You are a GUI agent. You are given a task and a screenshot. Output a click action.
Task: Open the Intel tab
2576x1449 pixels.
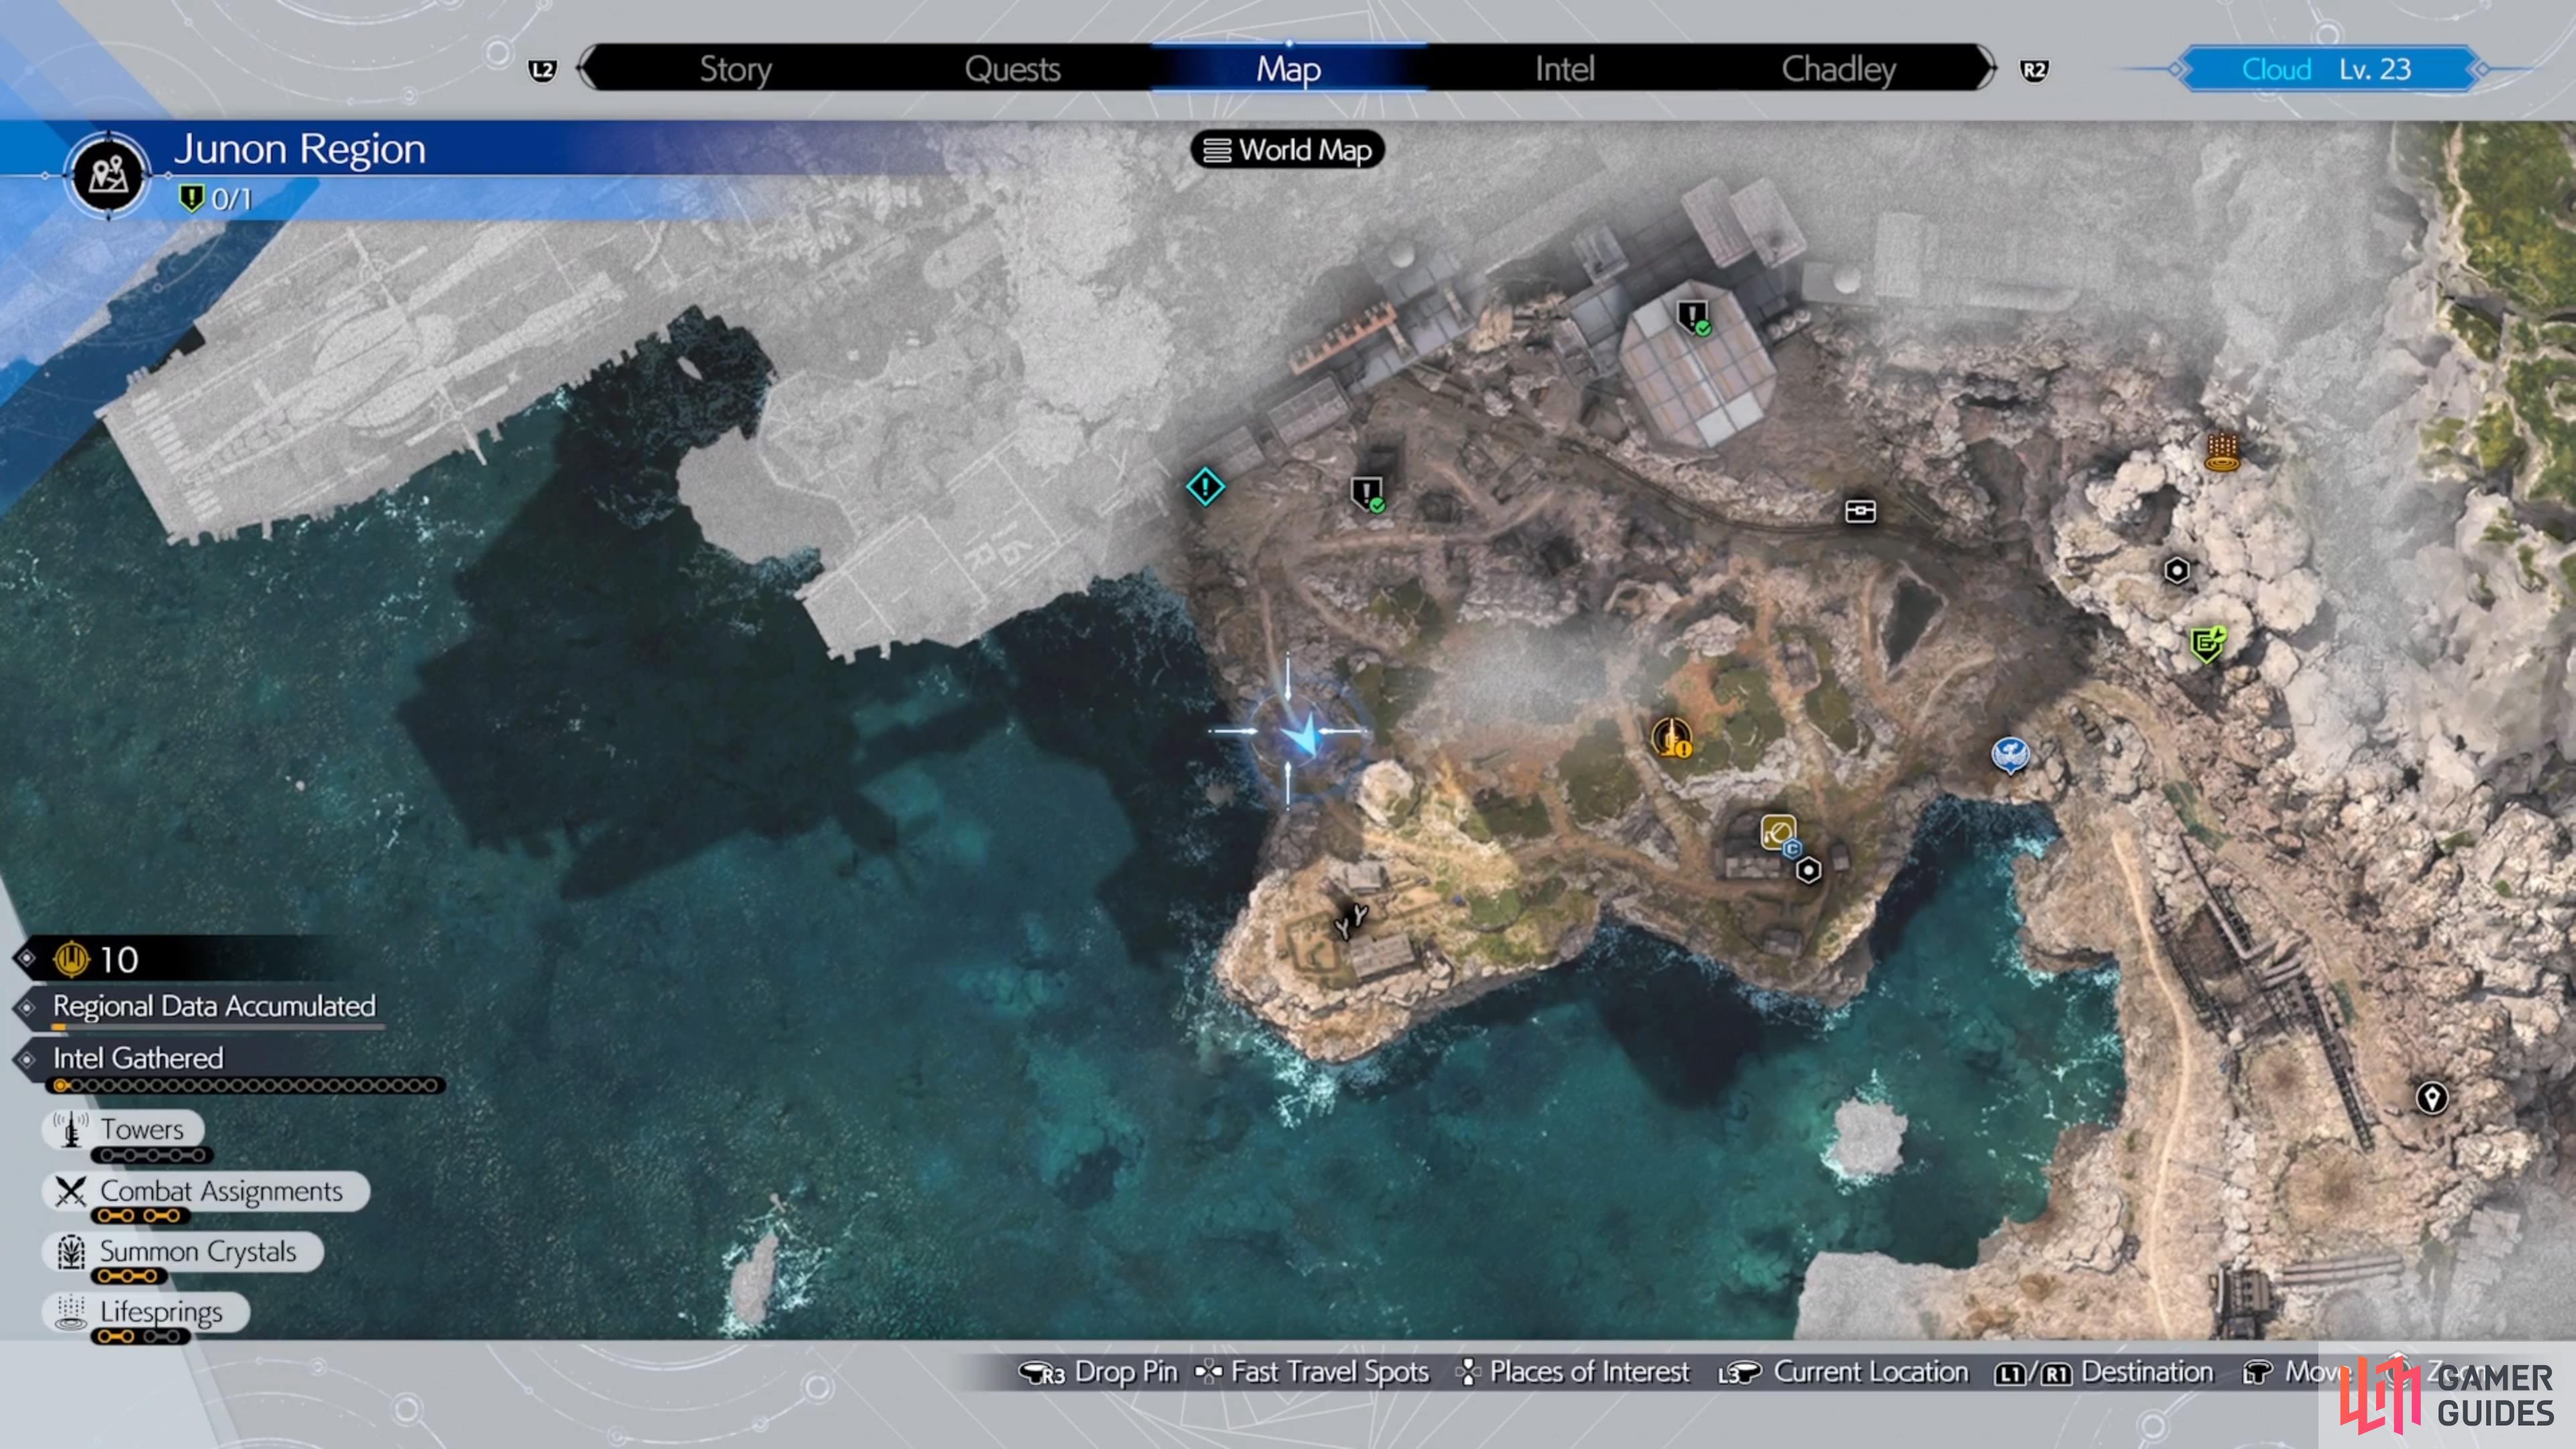coord(1564,69)
